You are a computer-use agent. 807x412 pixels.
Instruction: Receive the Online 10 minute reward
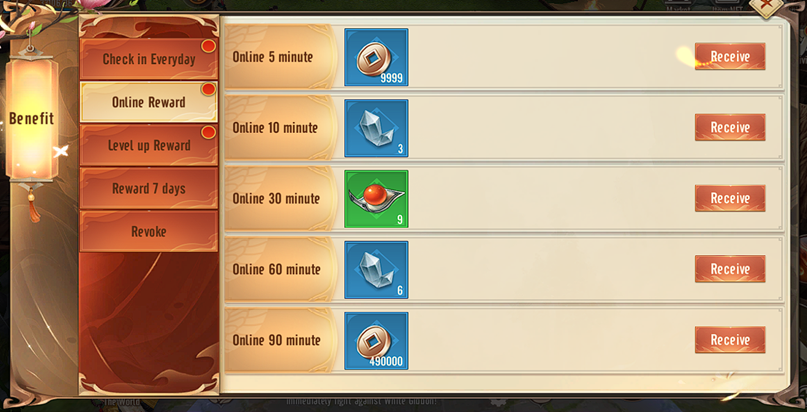(730, 128)
